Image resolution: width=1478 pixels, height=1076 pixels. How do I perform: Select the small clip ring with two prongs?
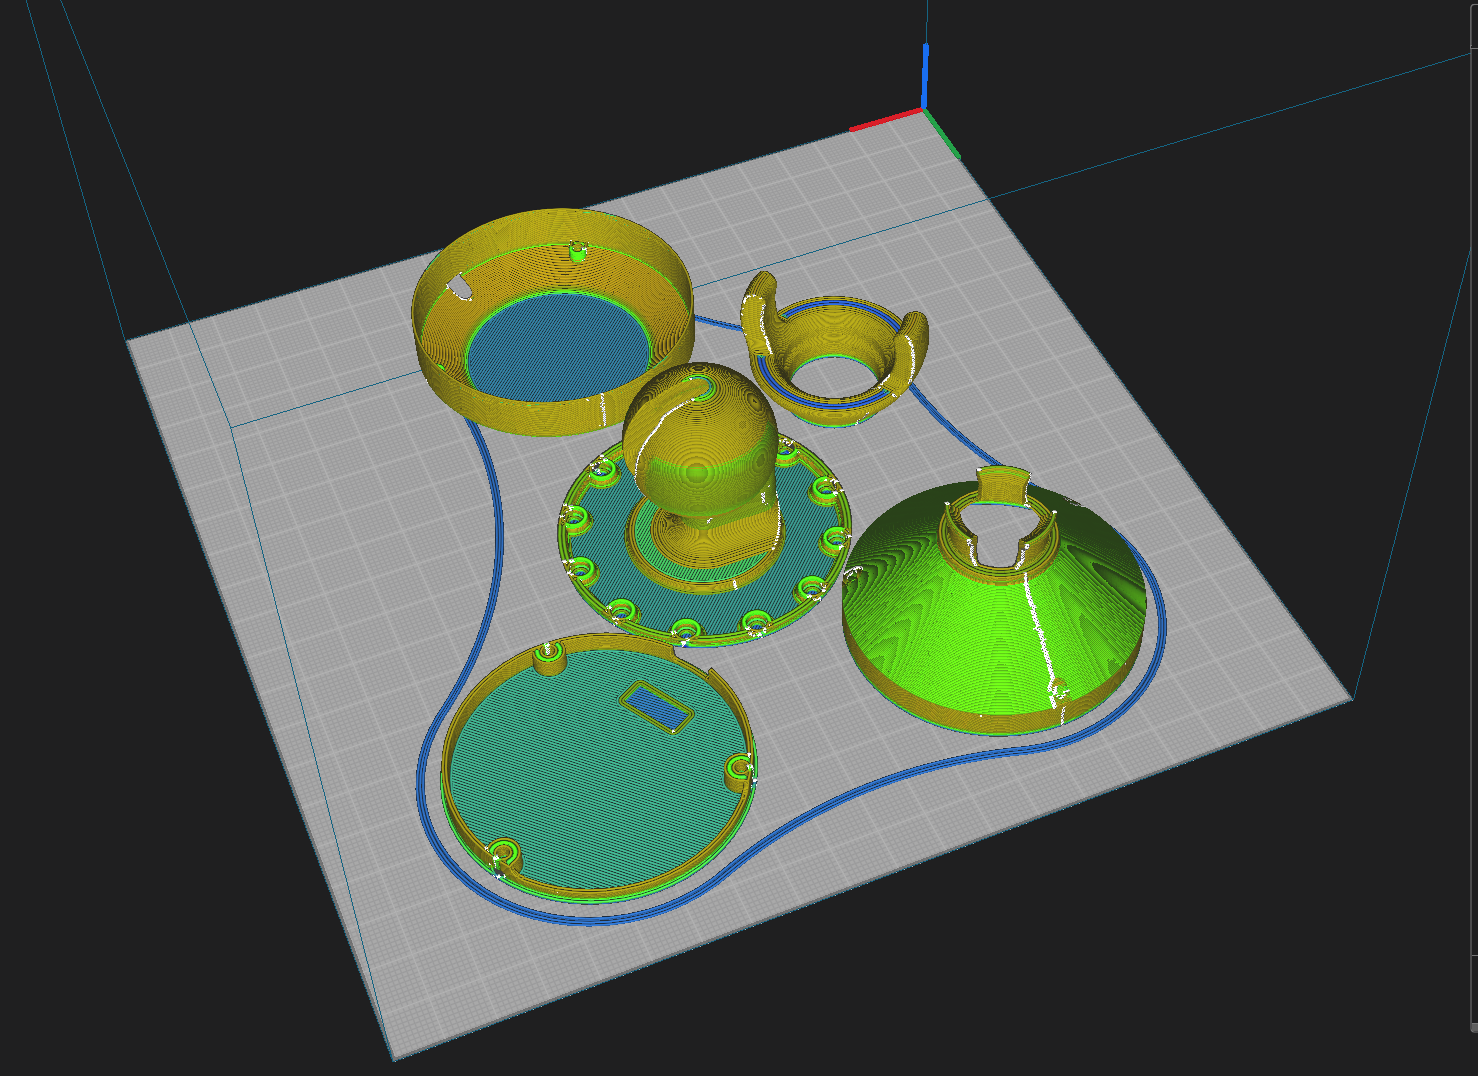click(832, 352)
